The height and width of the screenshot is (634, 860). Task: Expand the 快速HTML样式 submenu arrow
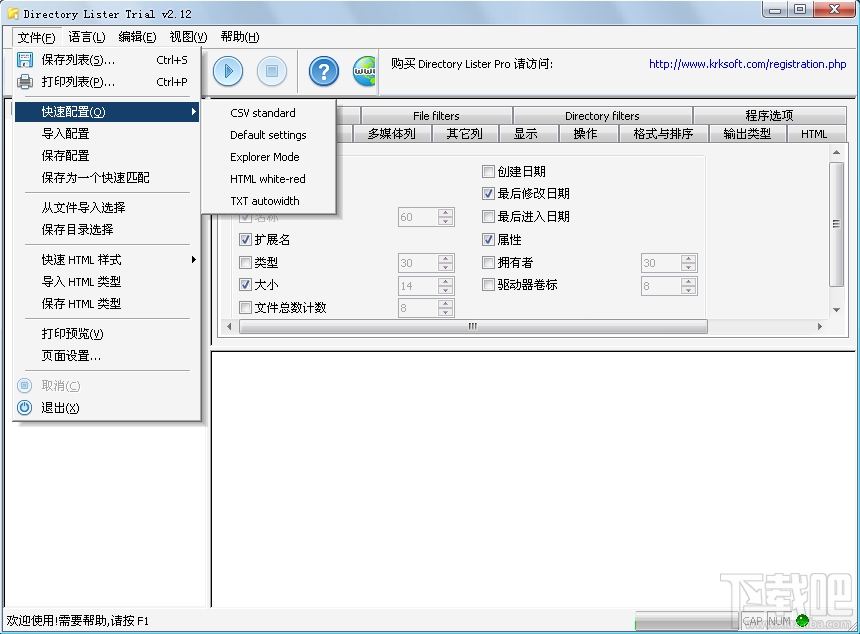tap(196, 259)
